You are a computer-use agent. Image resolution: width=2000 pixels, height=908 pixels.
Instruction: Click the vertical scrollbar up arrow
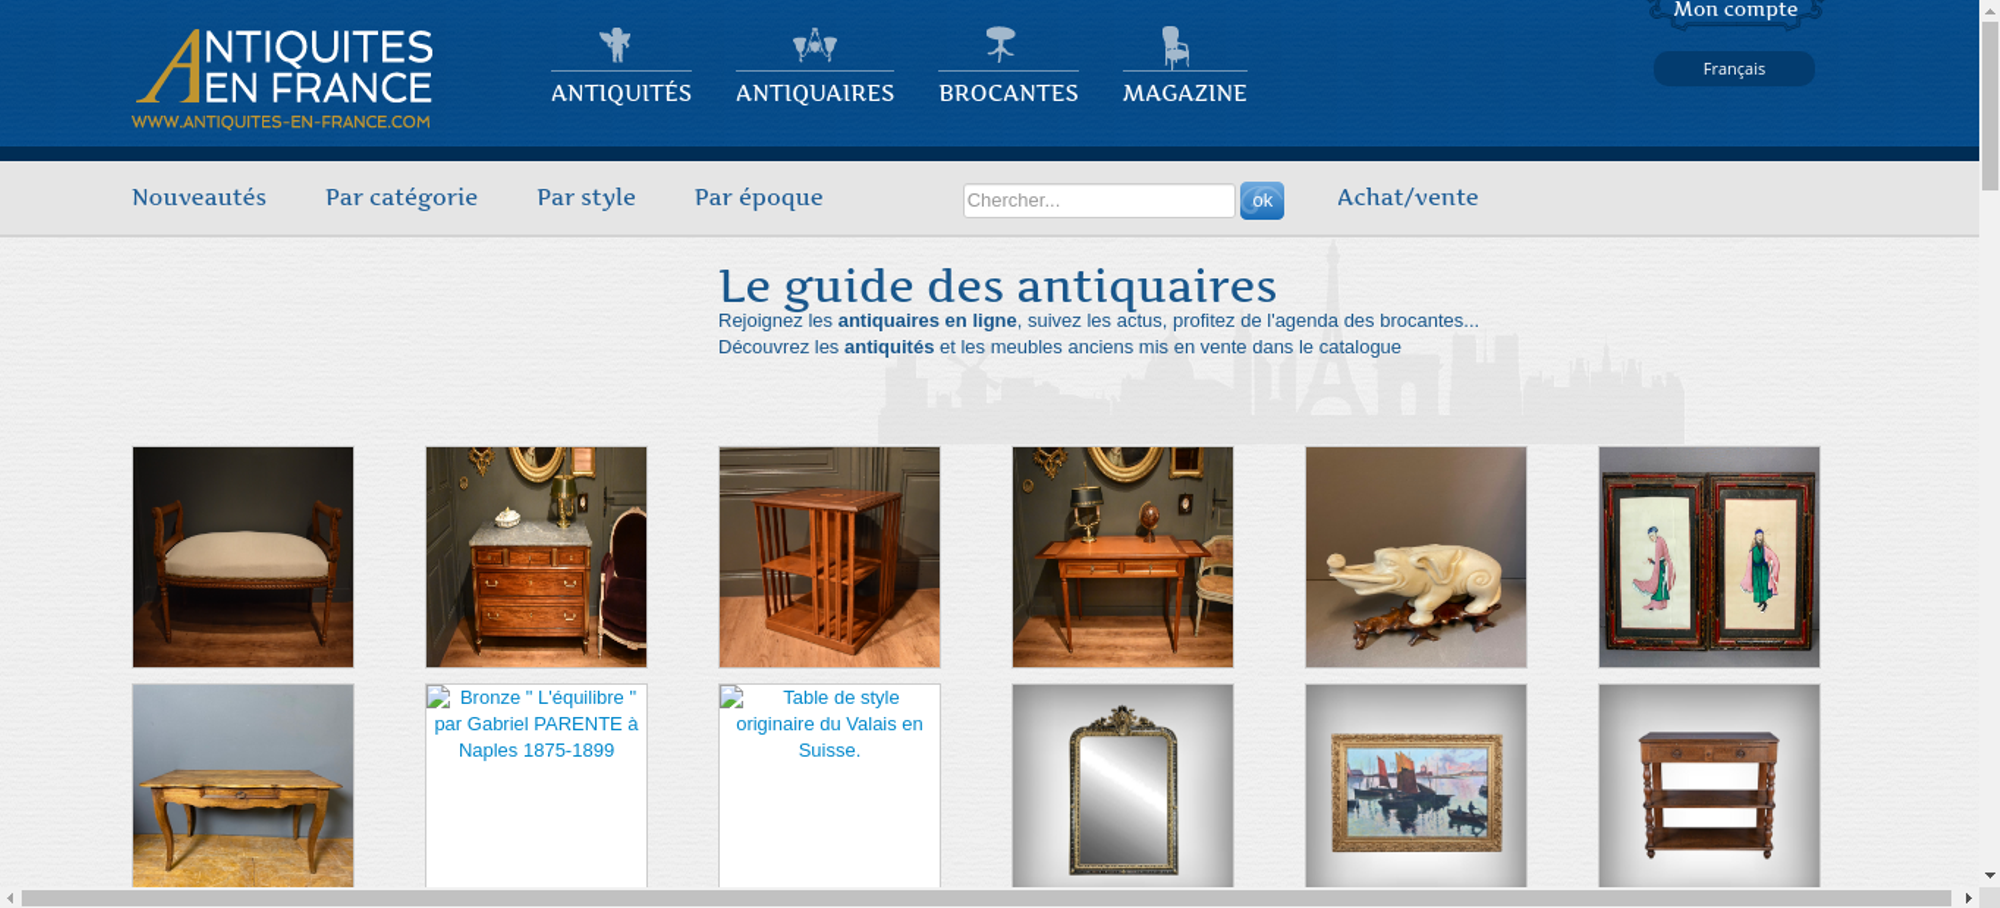1989,8
